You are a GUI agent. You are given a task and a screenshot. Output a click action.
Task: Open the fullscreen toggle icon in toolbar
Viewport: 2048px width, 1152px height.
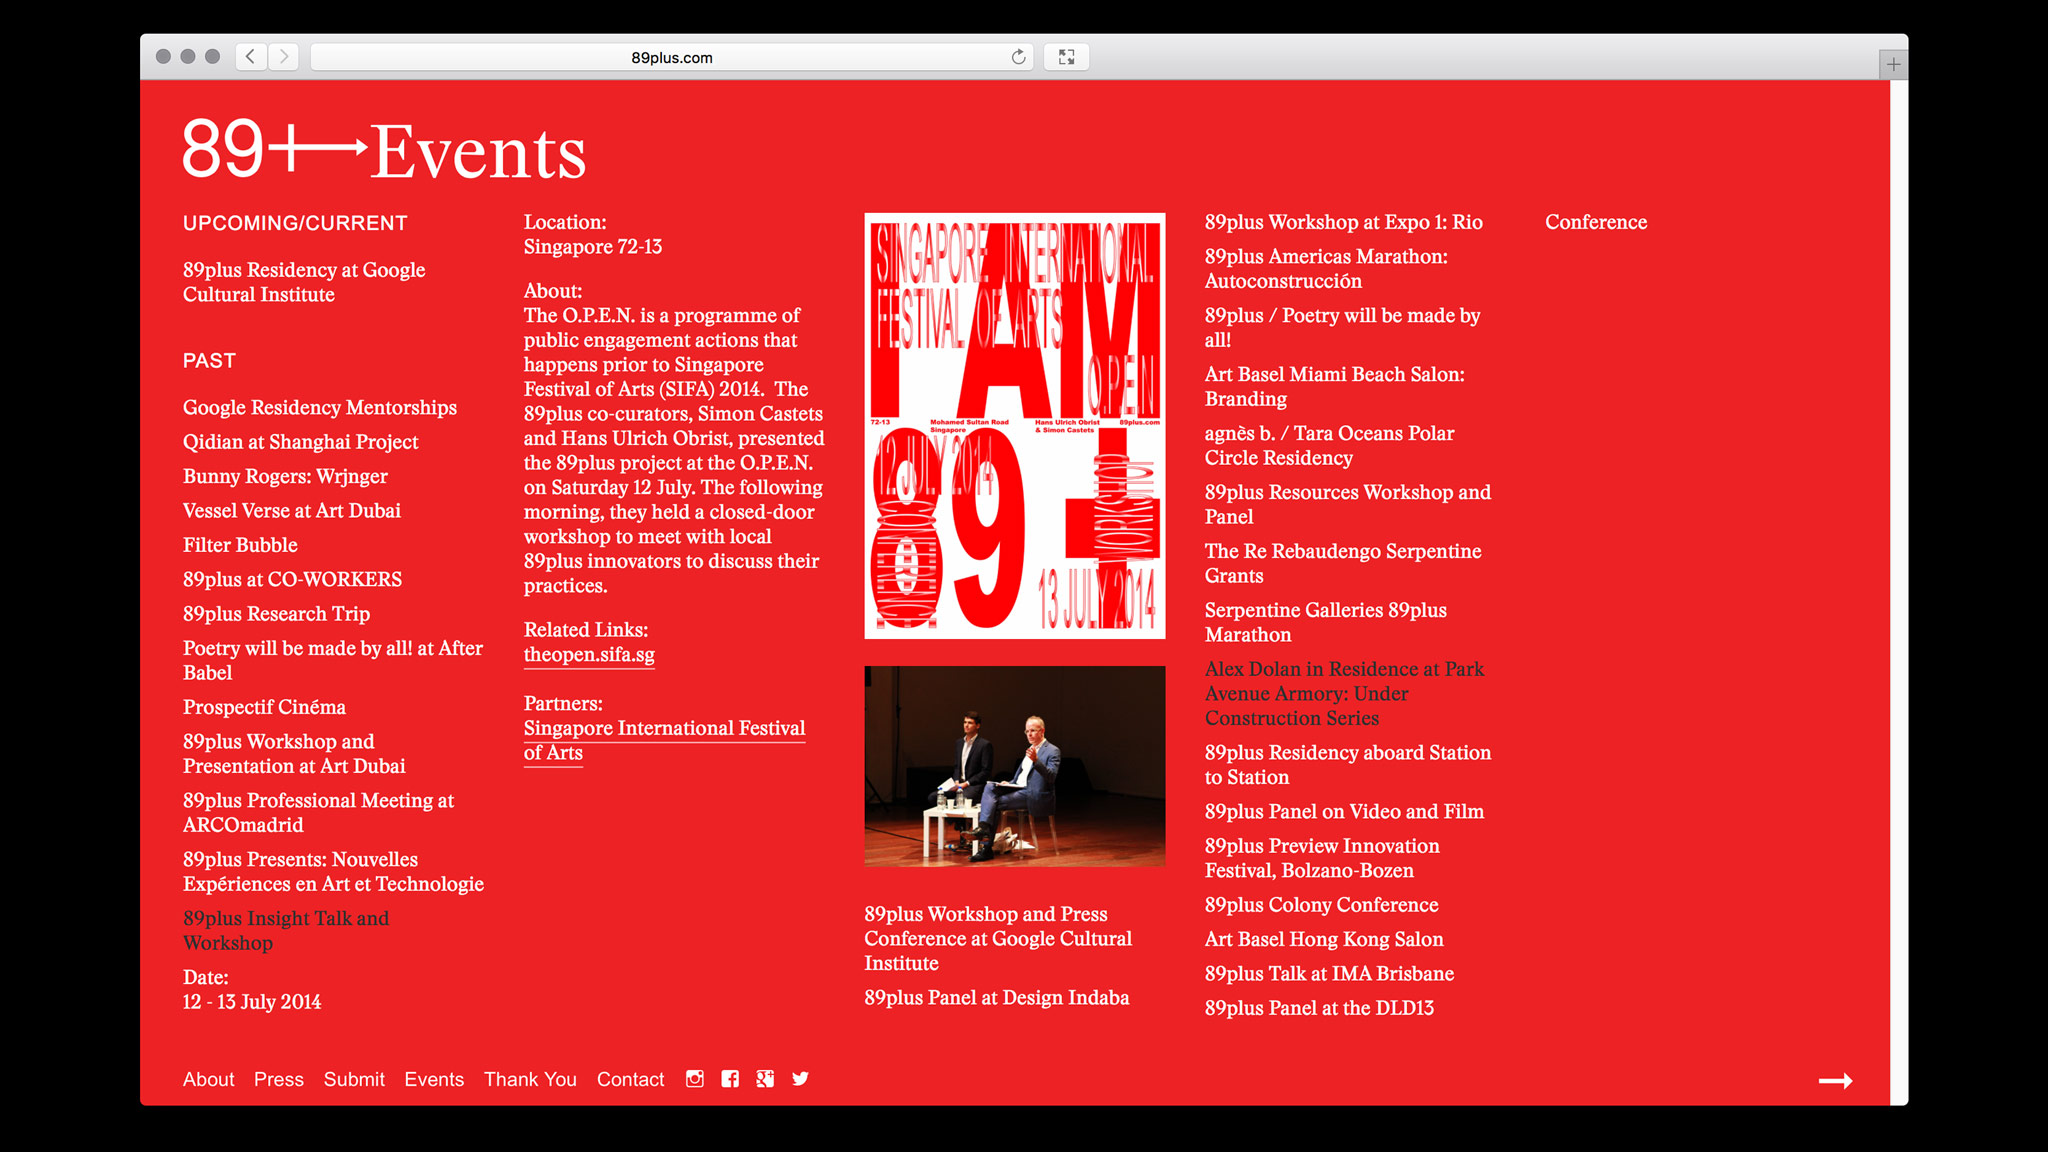1066,57
